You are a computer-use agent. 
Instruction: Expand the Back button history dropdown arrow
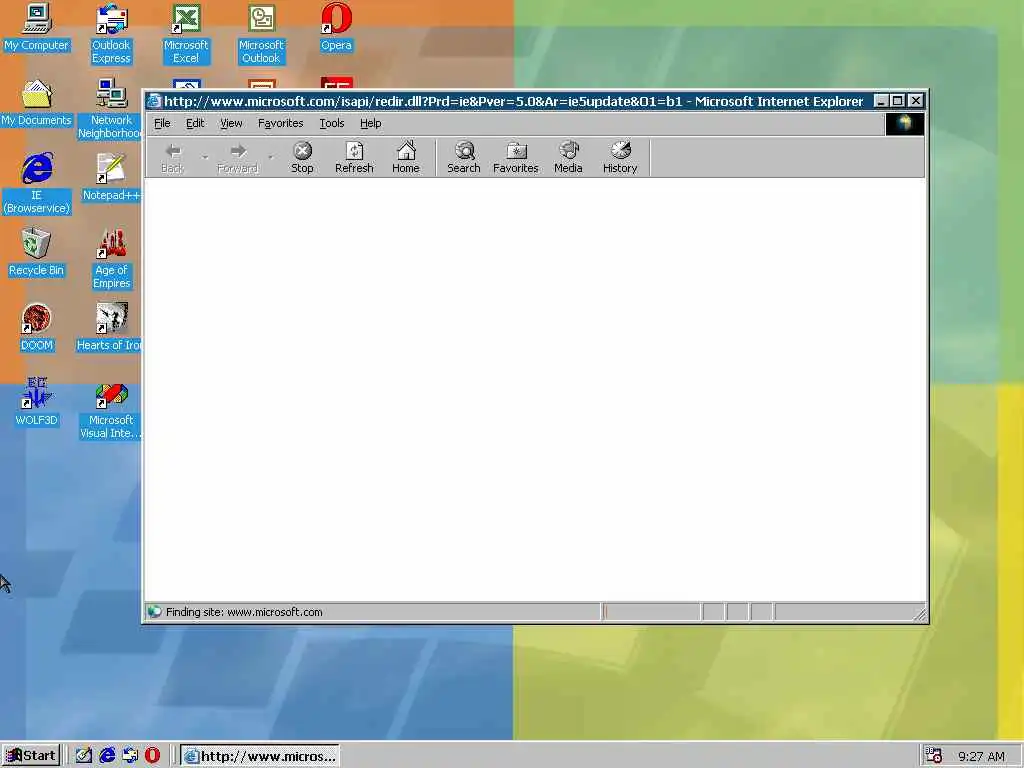pos(205,157)
